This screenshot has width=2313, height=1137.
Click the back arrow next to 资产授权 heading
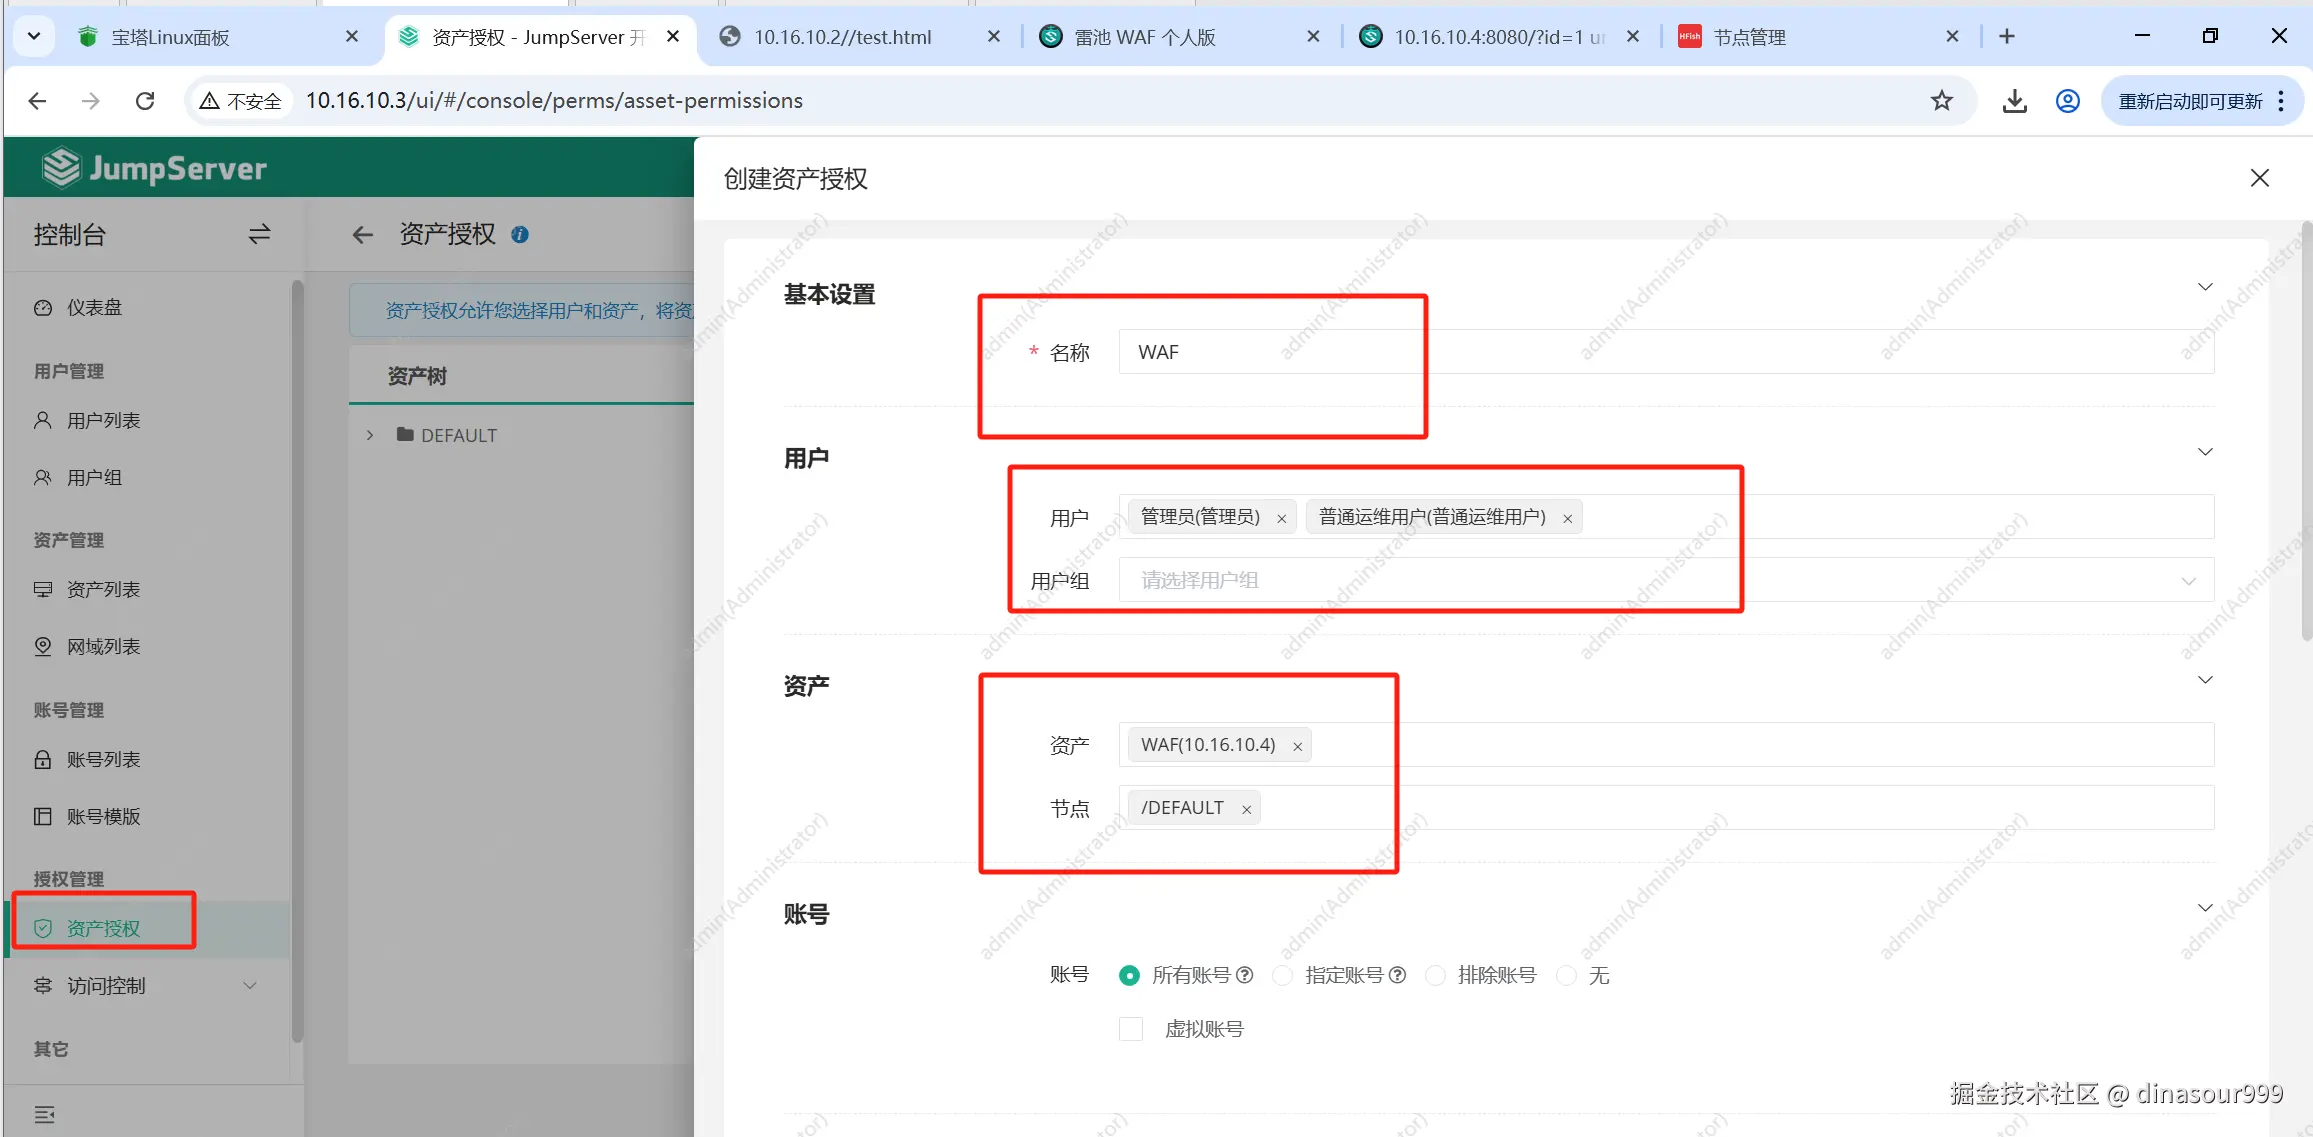point(362,235)
